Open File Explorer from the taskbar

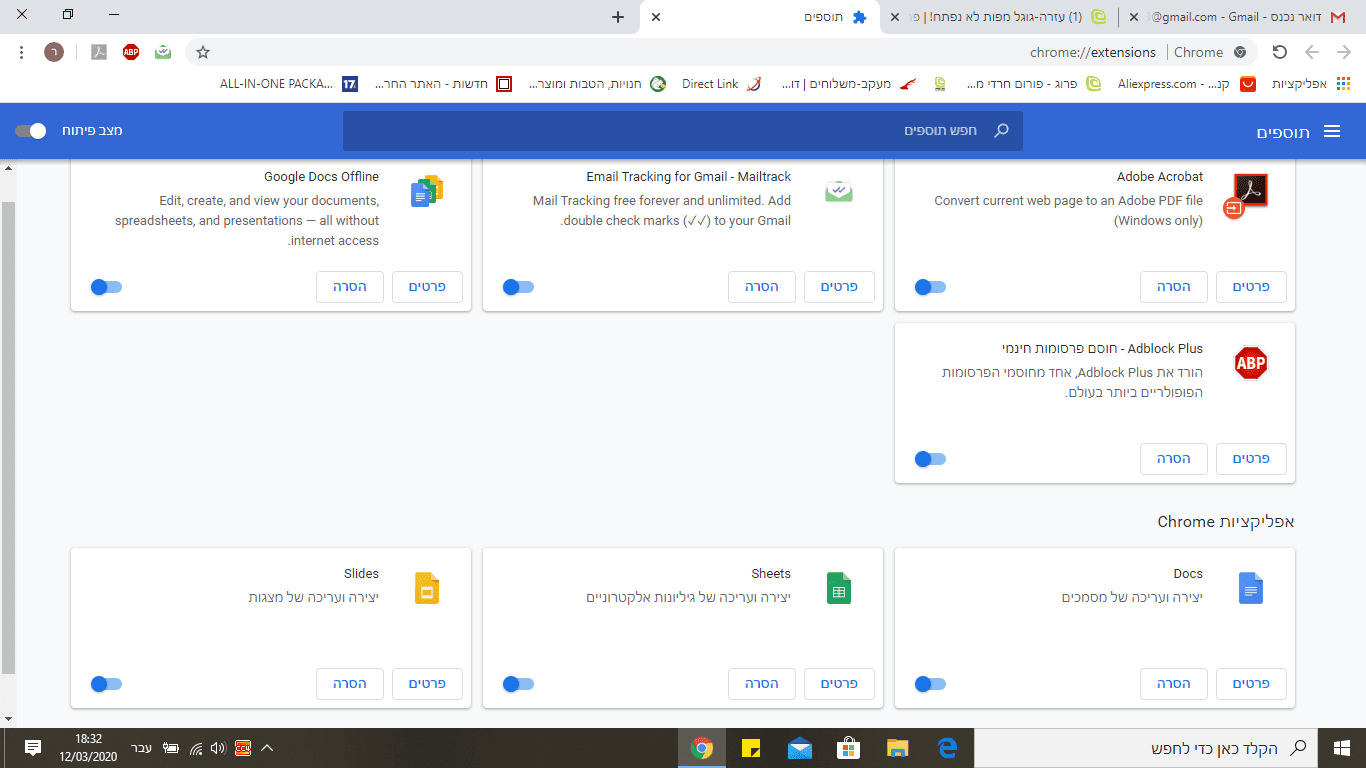pos(898,748)
